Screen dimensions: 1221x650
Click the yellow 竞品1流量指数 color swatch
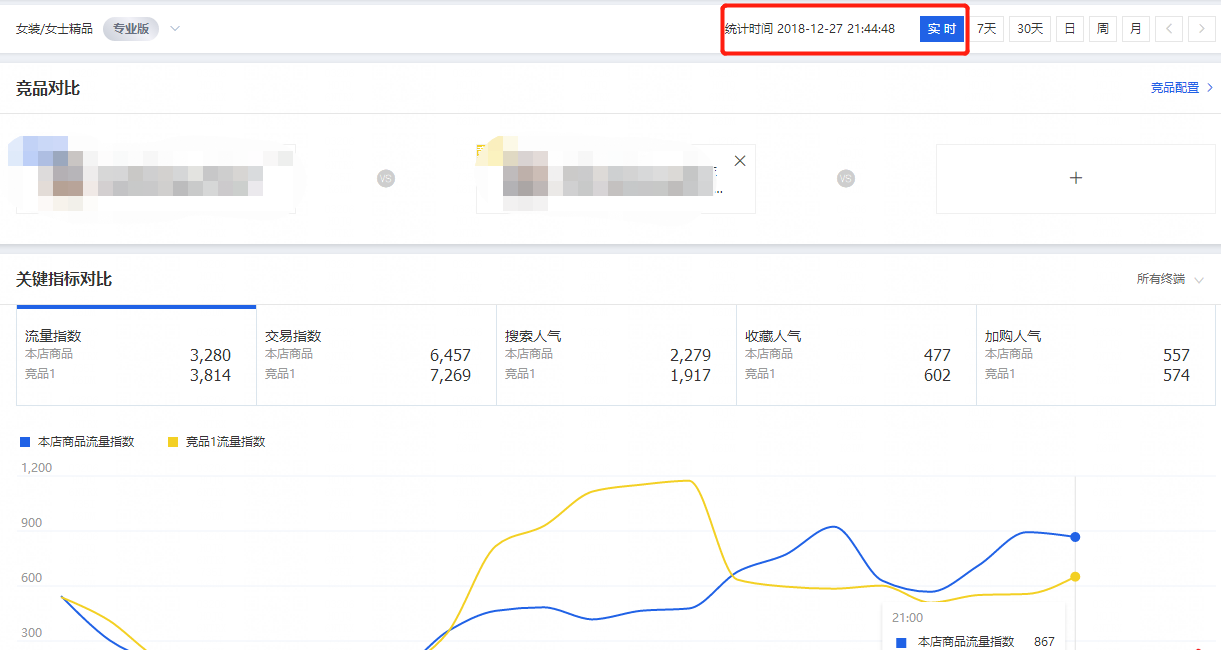pyautogui.click(x=171, y=440)
